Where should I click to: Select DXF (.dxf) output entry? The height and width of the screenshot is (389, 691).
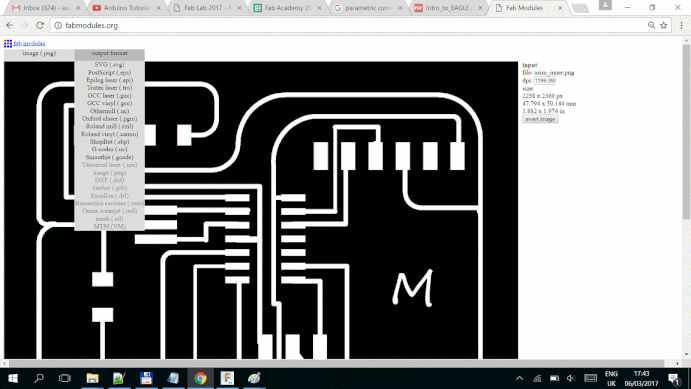pyautogui.click(x=109, y=180)
